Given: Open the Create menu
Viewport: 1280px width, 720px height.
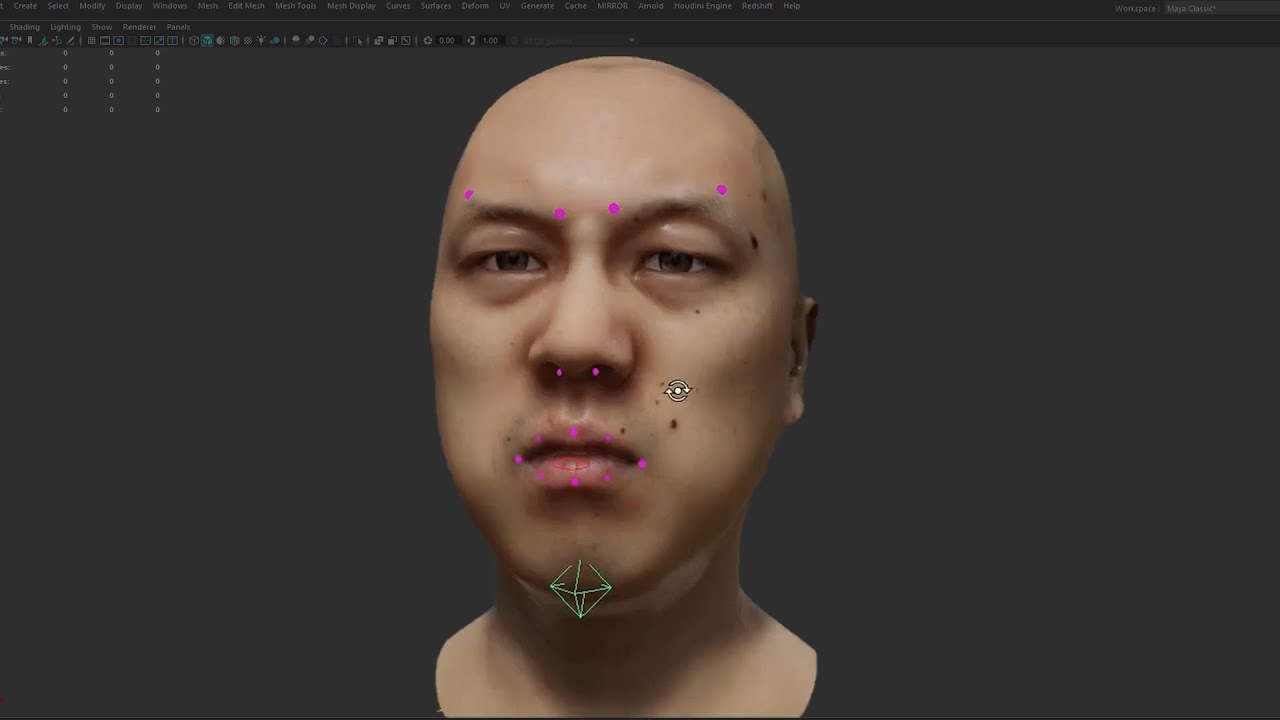Looking at the screenshot, I should coord(25,6).
